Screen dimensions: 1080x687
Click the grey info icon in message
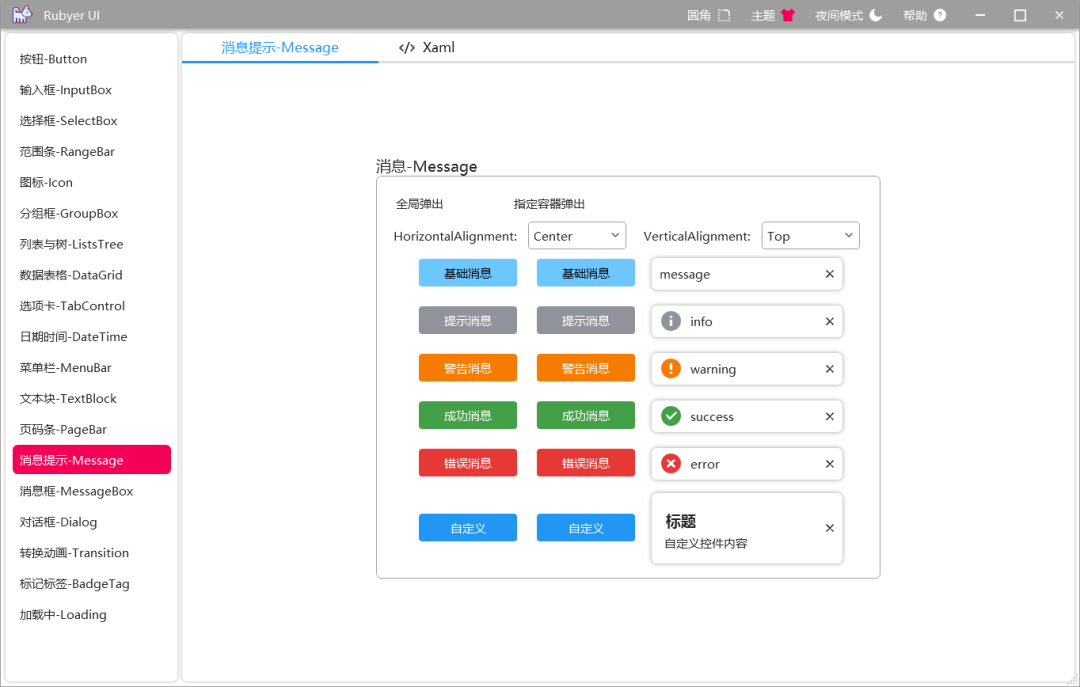click(671, 321)
